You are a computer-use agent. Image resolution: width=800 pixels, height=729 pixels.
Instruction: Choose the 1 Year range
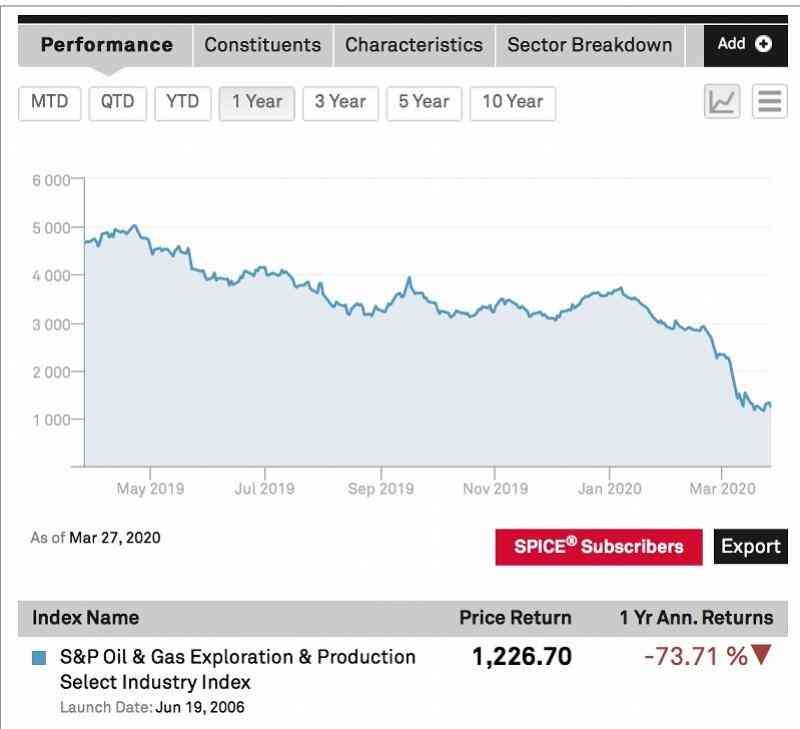(x=257, y=102)
